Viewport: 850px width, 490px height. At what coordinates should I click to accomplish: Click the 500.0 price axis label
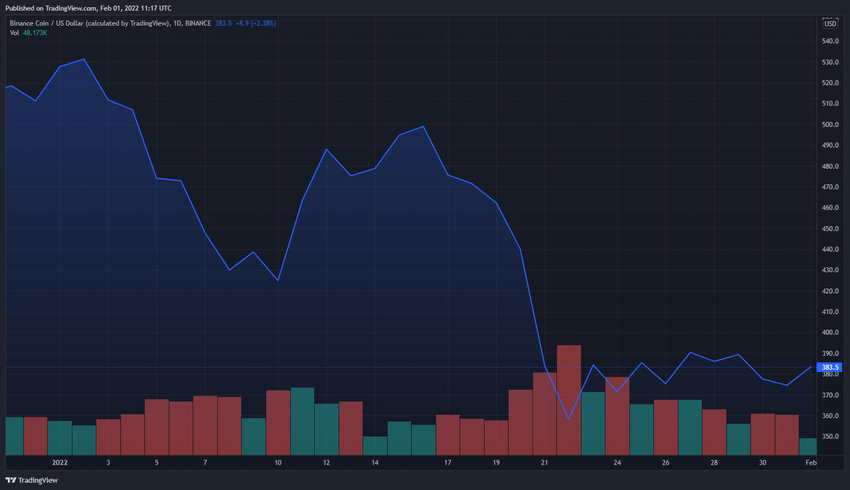pyautogui.click(x=830, y=125)
